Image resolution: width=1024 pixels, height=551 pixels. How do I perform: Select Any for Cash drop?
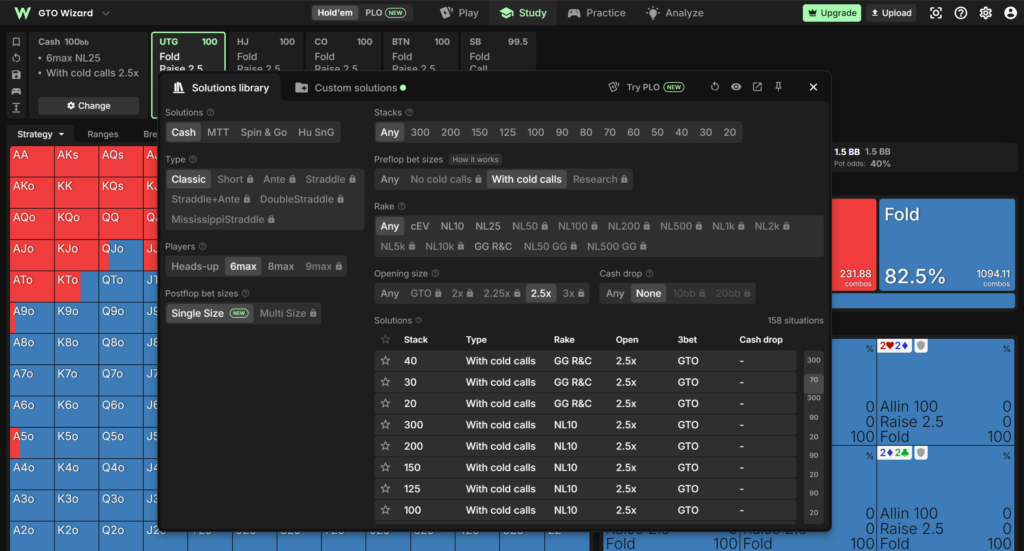(x=615, y=294)
